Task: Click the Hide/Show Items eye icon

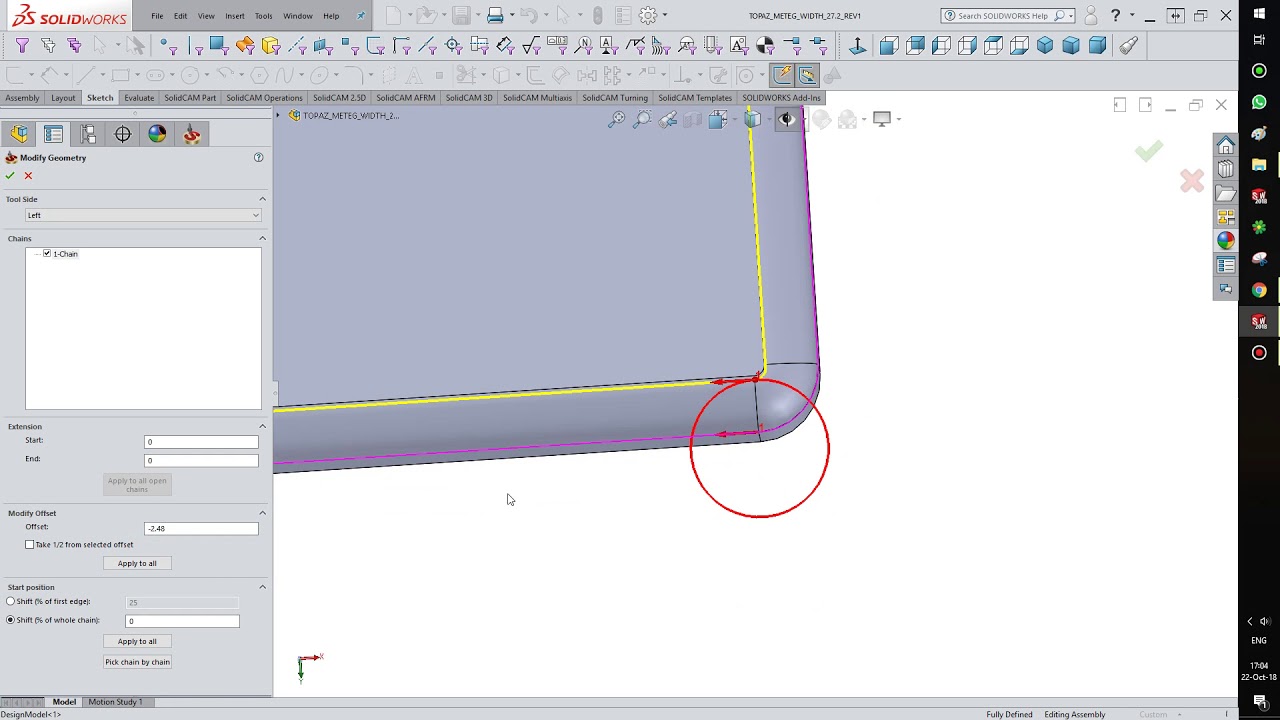Action: [787, 119]
